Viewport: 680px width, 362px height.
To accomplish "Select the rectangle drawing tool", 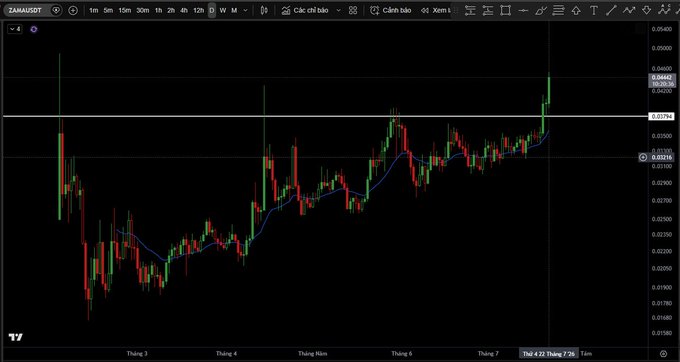I will coord(505,10).
